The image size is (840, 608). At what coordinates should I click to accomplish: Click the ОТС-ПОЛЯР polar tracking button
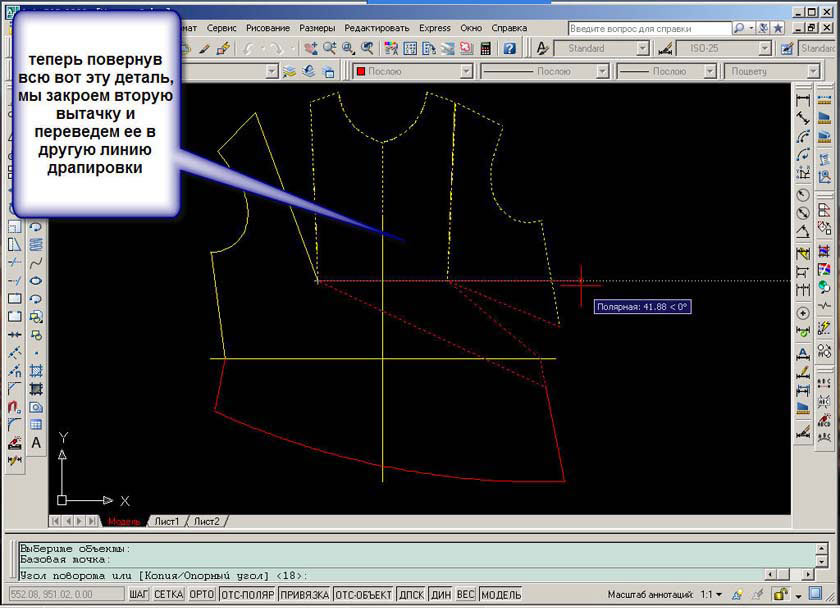point(246,595)
